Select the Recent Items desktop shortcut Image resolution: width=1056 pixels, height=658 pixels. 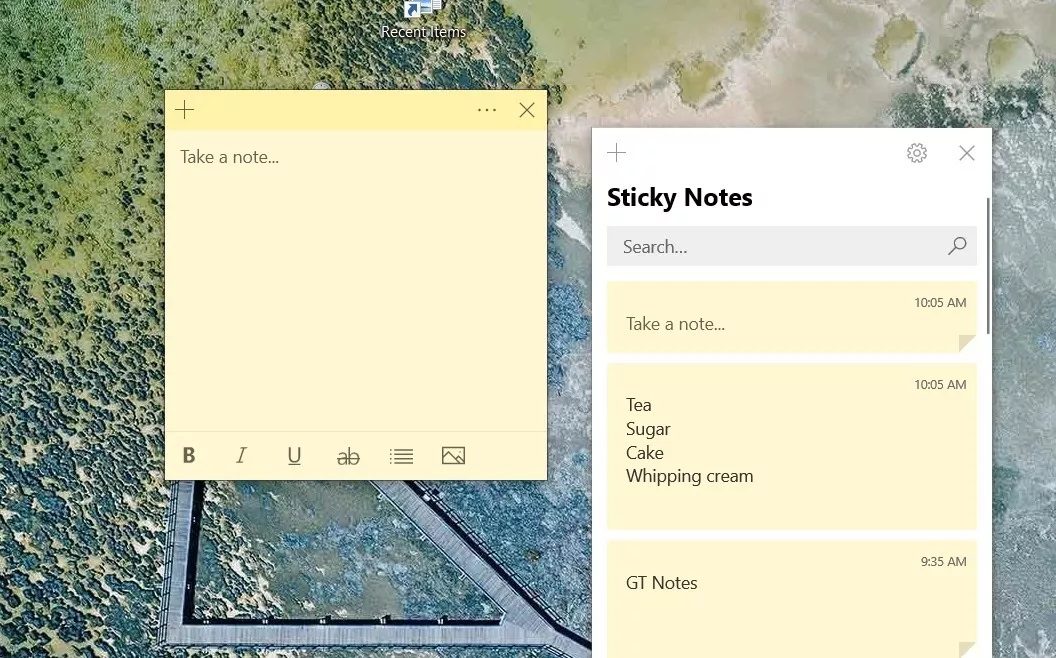coord(423,20)
